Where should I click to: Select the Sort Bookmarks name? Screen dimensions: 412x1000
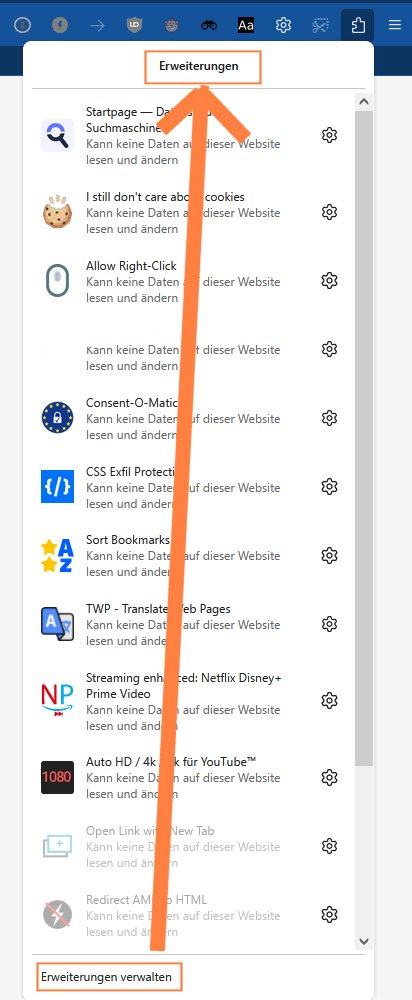pyautogui.click(x=128, y=541)
